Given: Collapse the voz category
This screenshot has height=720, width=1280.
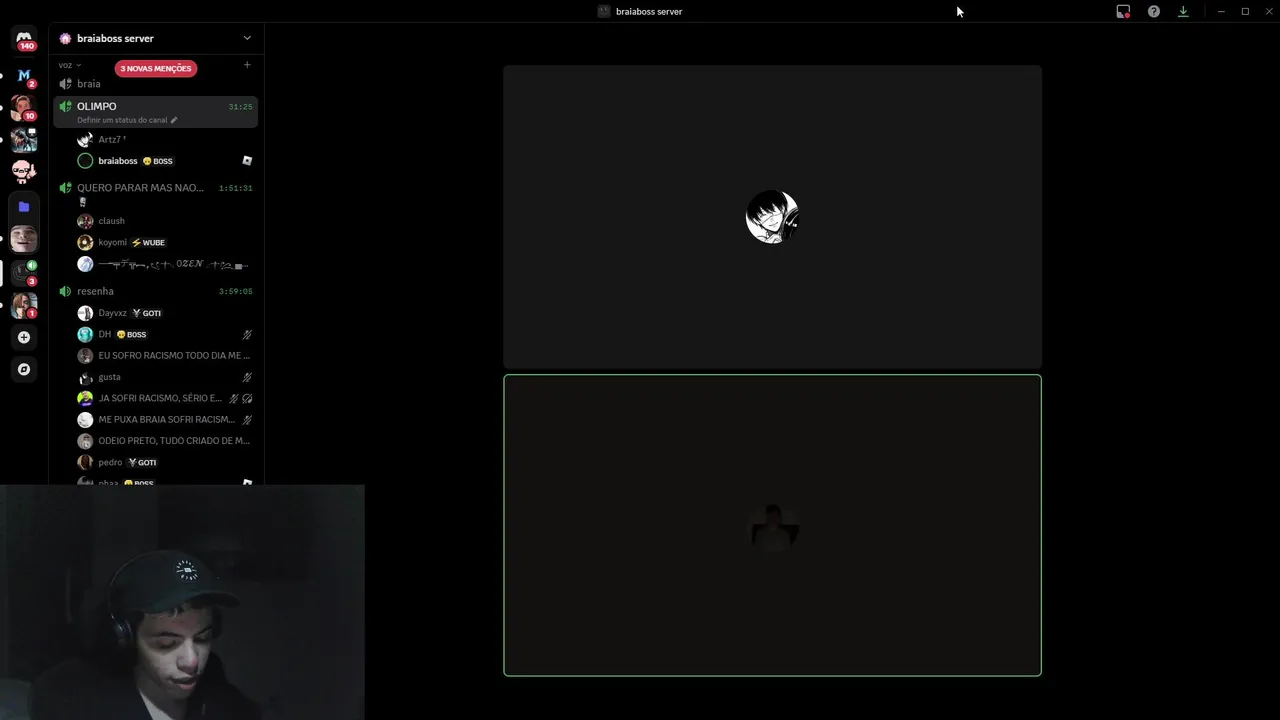Looking at the screenshot, I should click(x=70, y=65).
